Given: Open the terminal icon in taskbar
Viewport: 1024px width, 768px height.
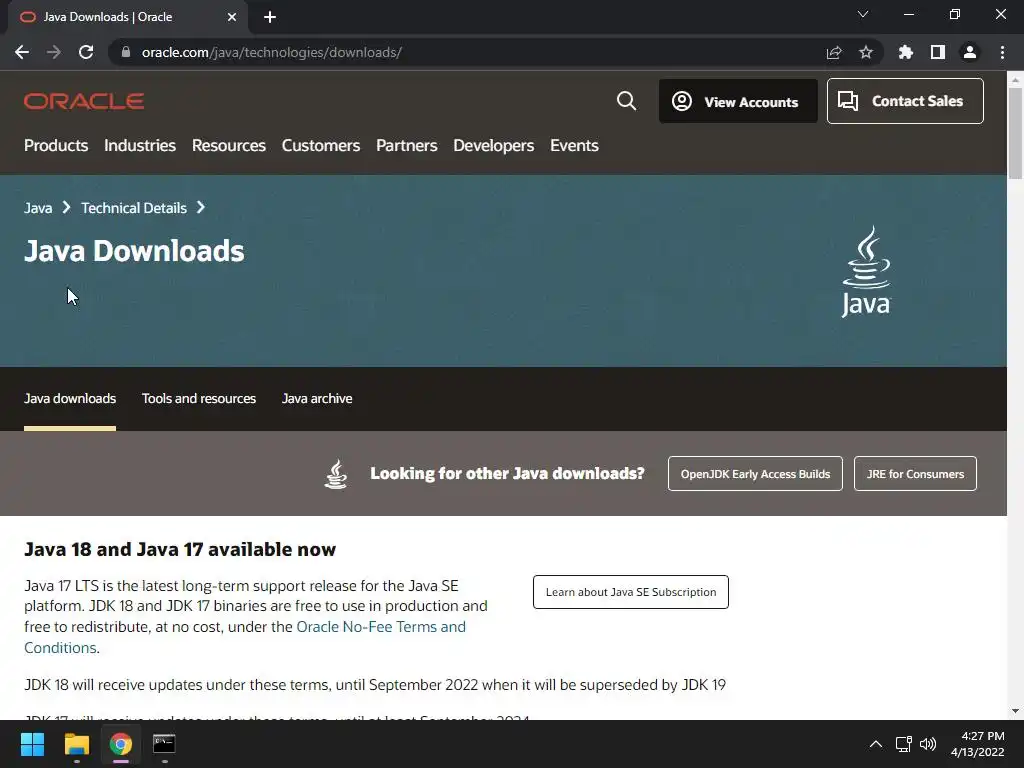Looking at the screenshot, I should click(164, 743).
